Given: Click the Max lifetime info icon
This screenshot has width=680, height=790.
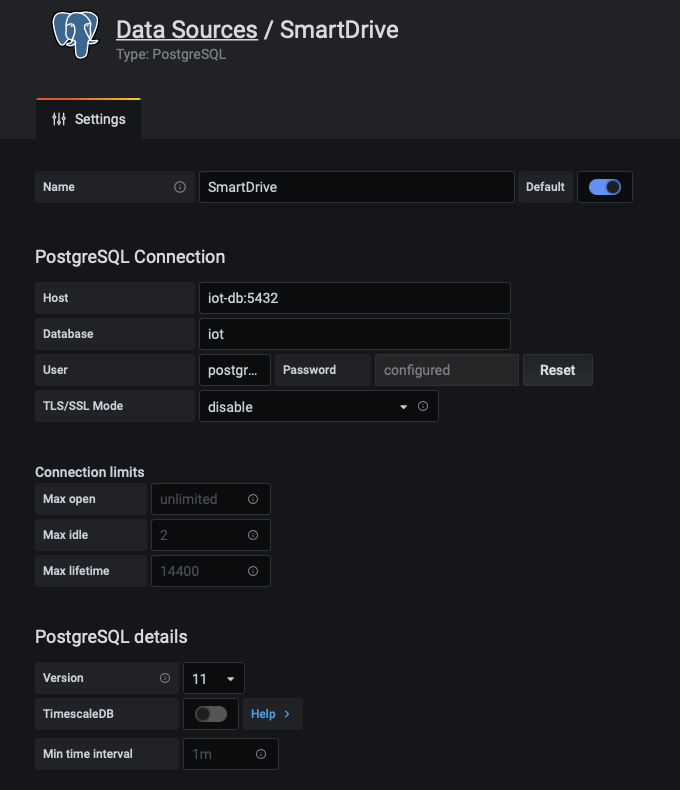Looking at the screenshot, I should pos(253,571).
